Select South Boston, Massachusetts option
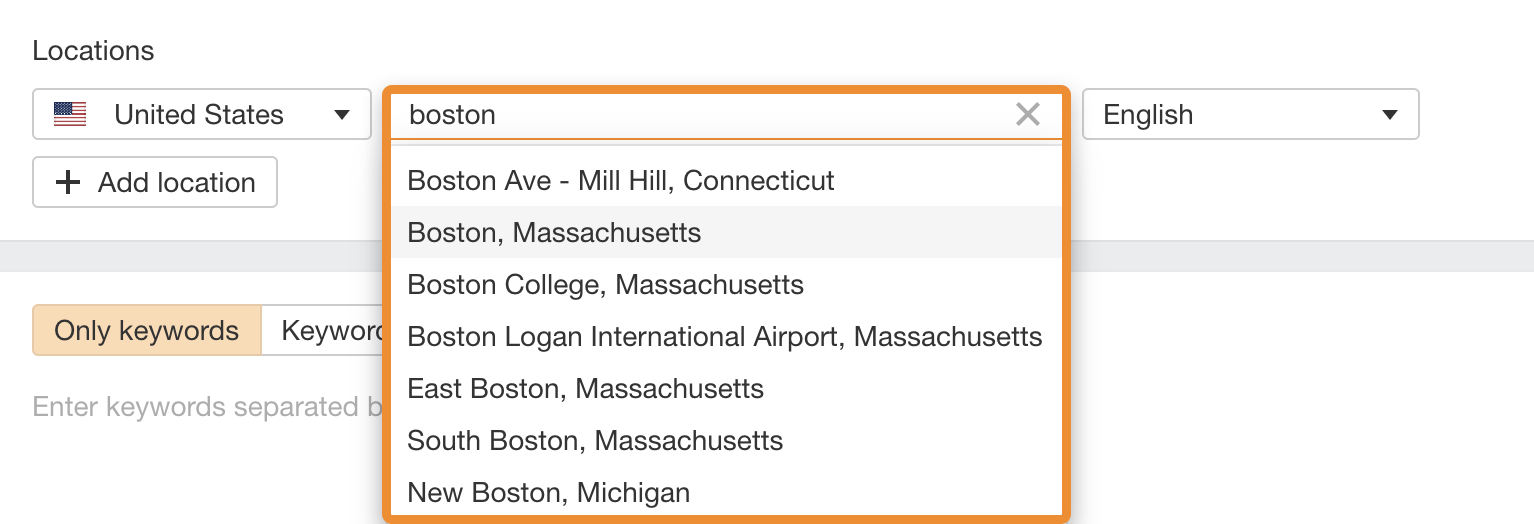The image size is (1534, 524). (595, 441)
